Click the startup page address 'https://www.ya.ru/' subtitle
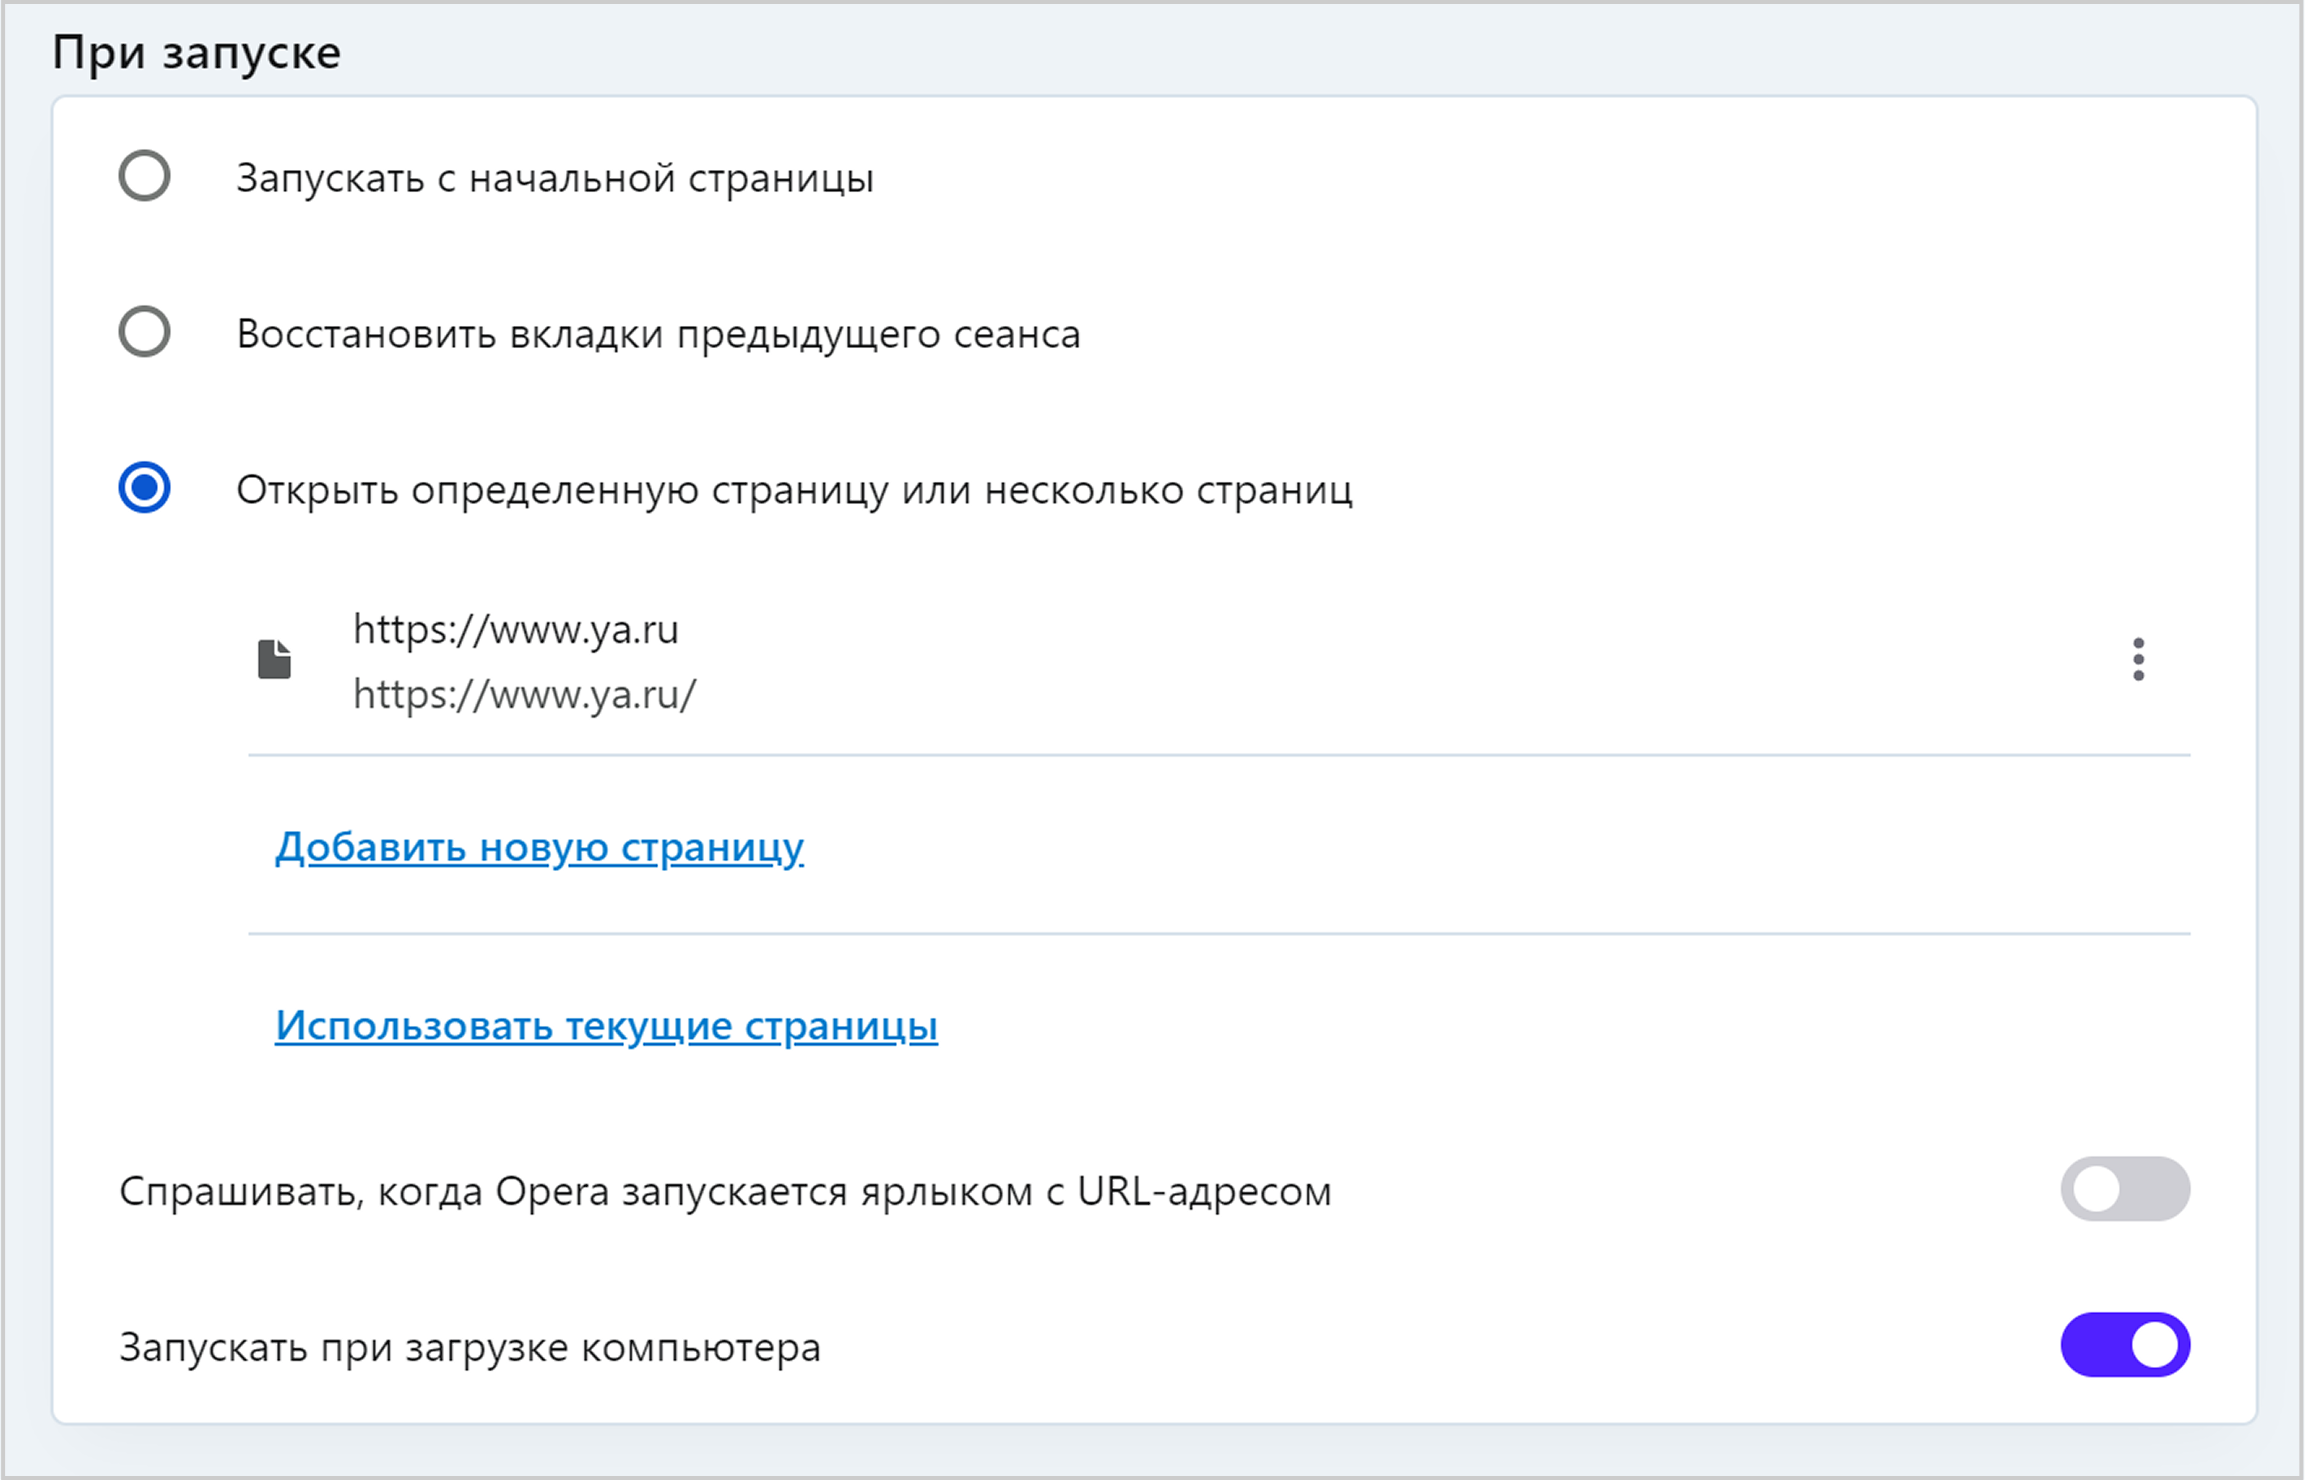Image resolution: width=2305 pixels, height=1480 pixels. 524,695
